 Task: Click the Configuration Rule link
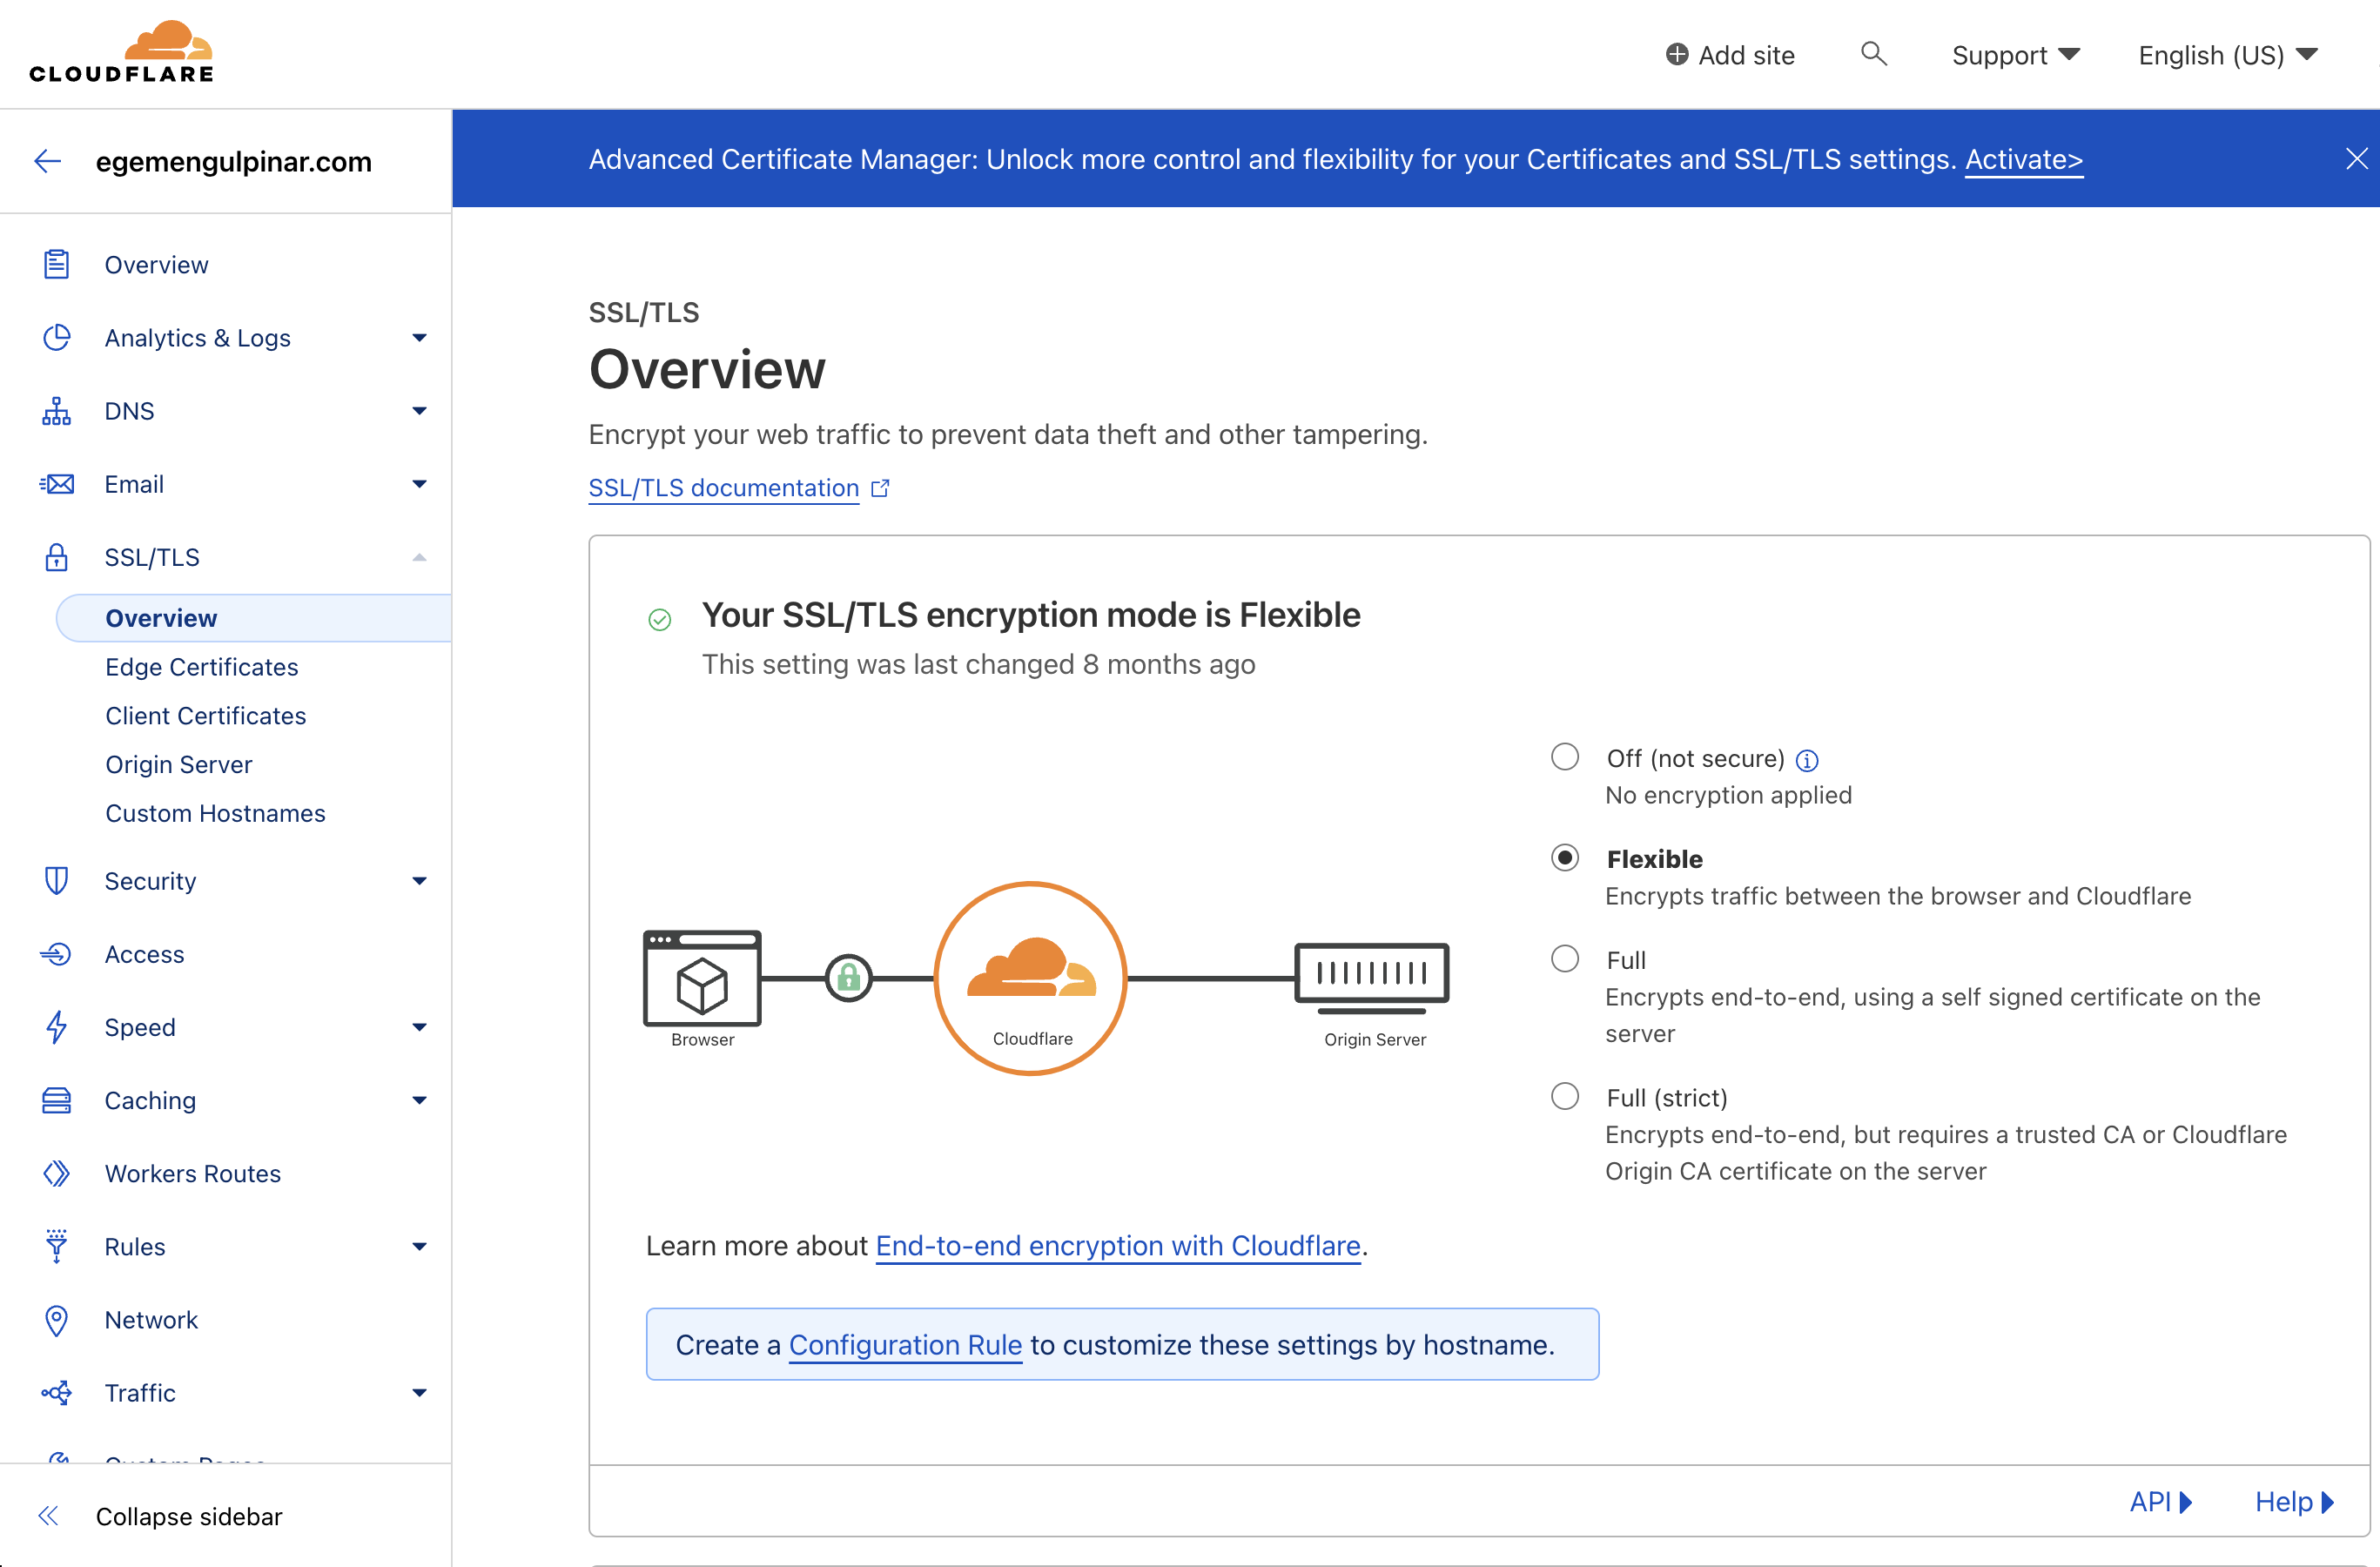tap(905, 1345)
